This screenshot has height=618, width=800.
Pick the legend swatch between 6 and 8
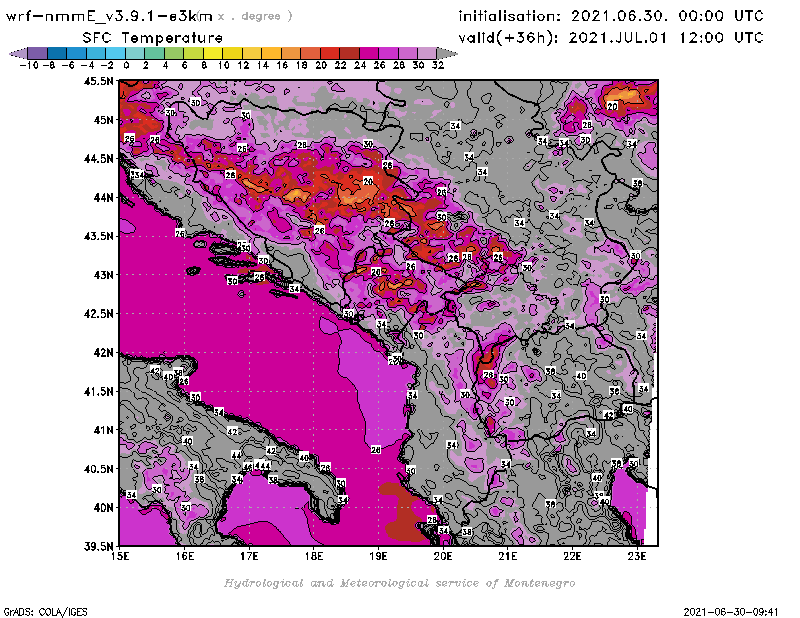pos(193,53)
